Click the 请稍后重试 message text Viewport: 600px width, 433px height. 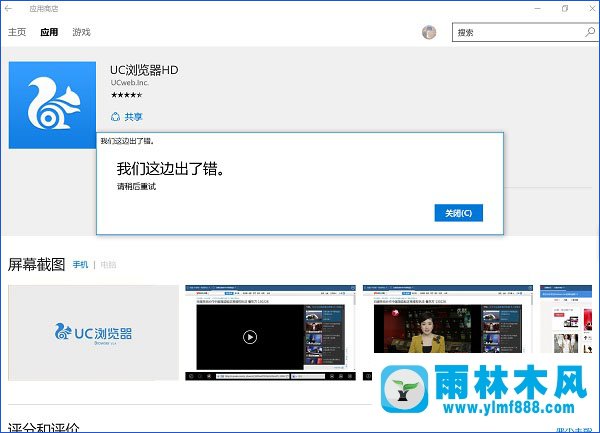click(x=136, y=187)
